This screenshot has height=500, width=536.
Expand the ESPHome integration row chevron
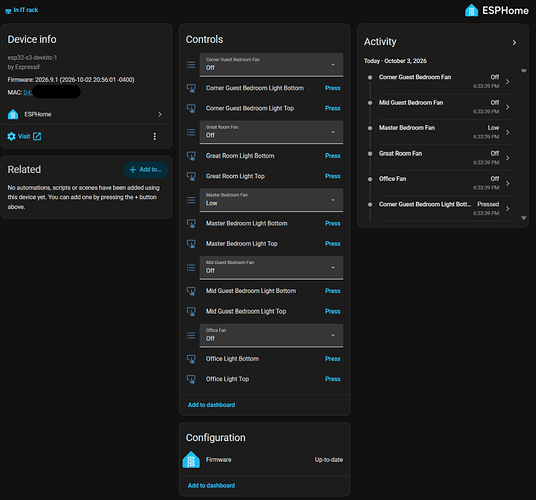click(160, 114)
